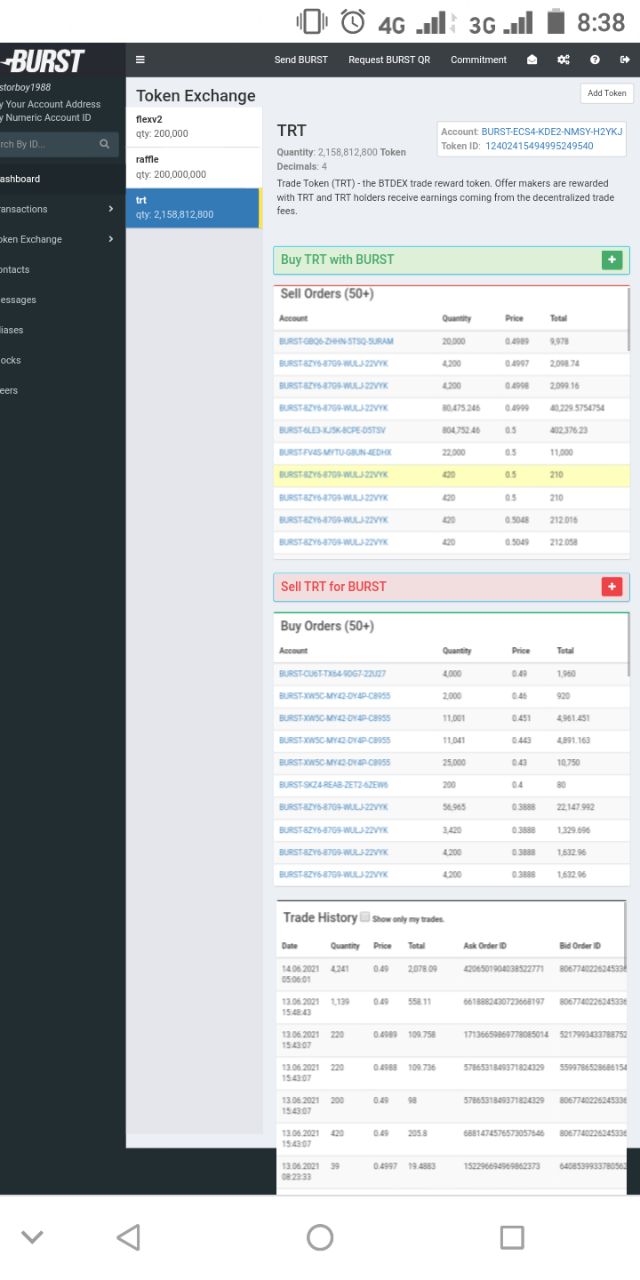This screenshot has height=1280, width=640.
Task: Toggle the hamburger sidebar menu
Action: (x=140, y=60)
